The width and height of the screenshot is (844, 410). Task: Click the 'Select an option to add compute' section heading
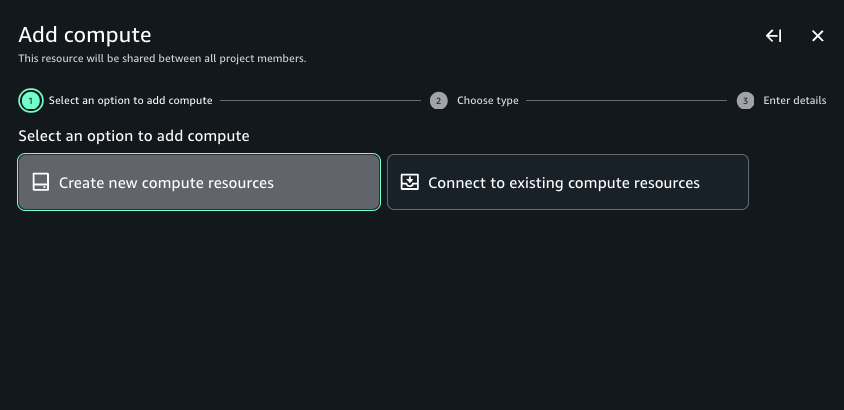pyautogui.click(x=134, y=136)
